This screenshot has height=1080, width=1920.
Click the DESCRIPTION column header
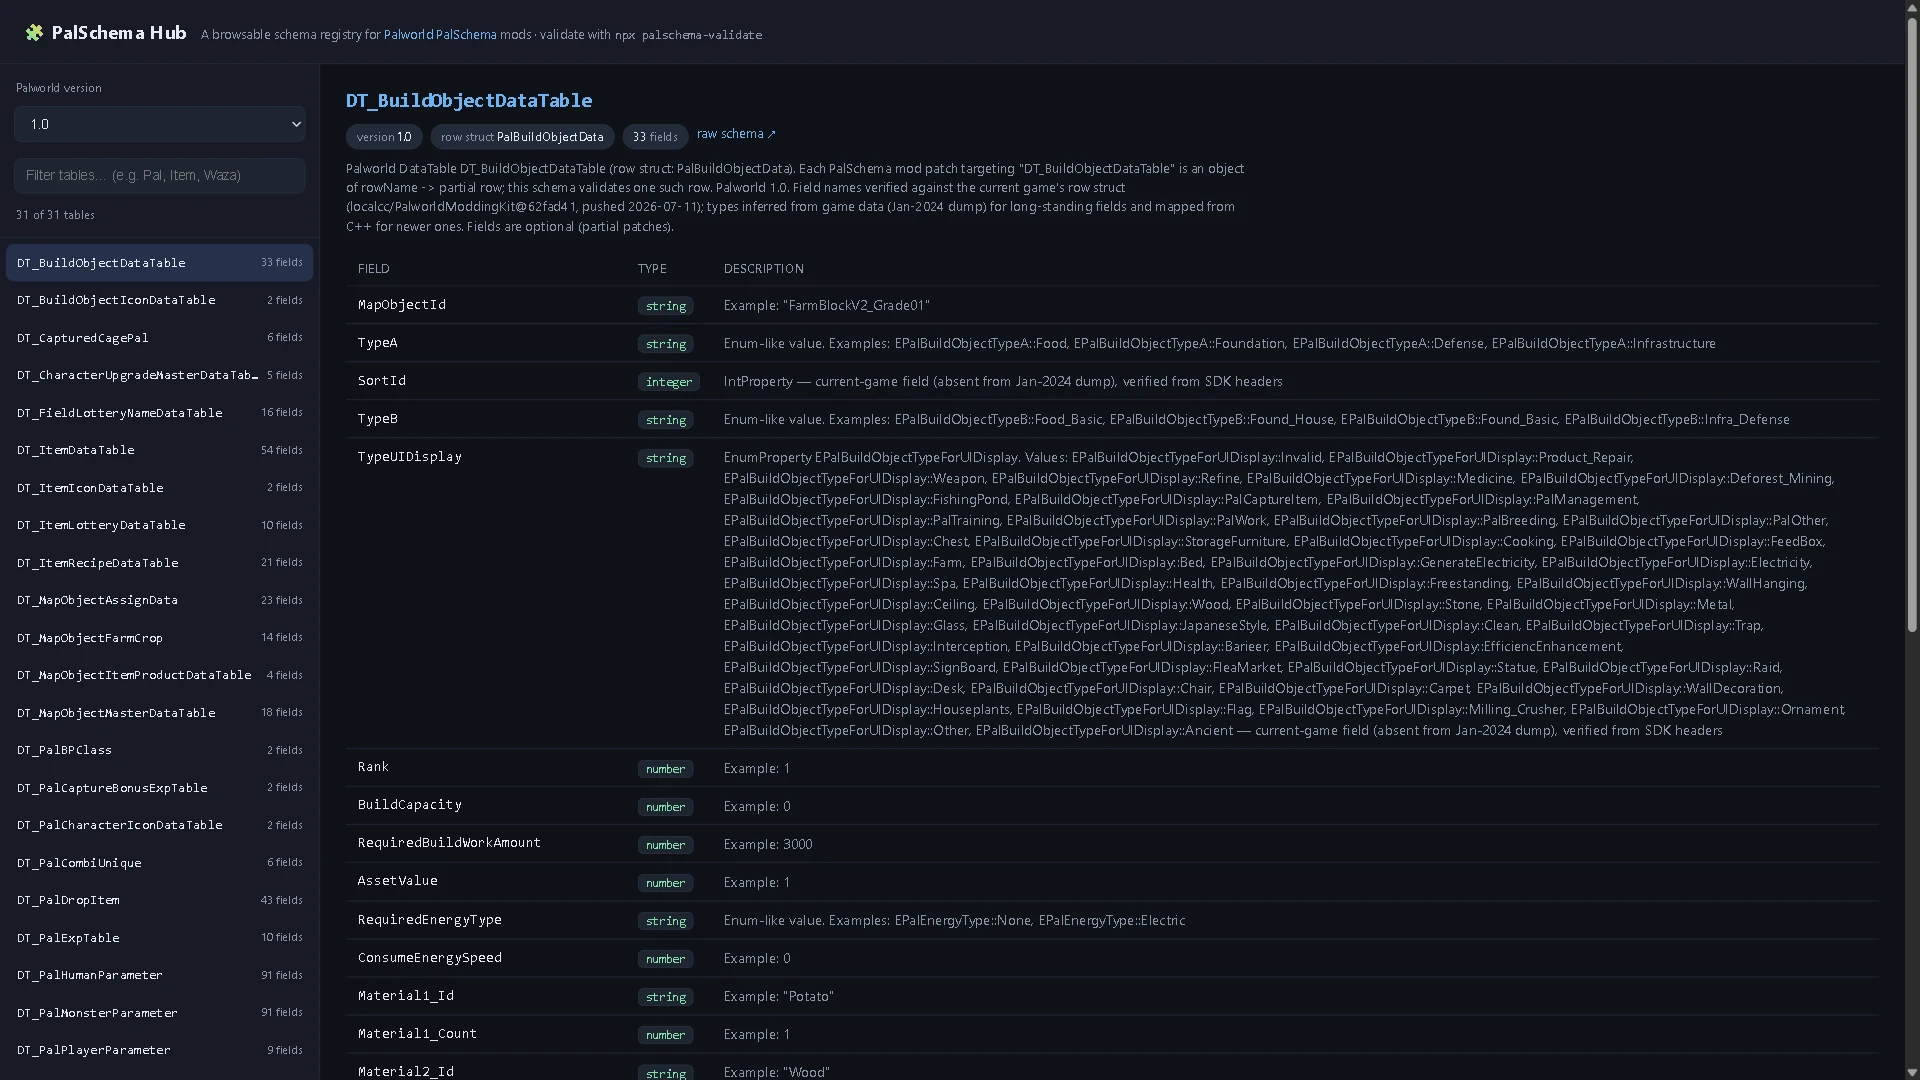[x=764, y=269]
